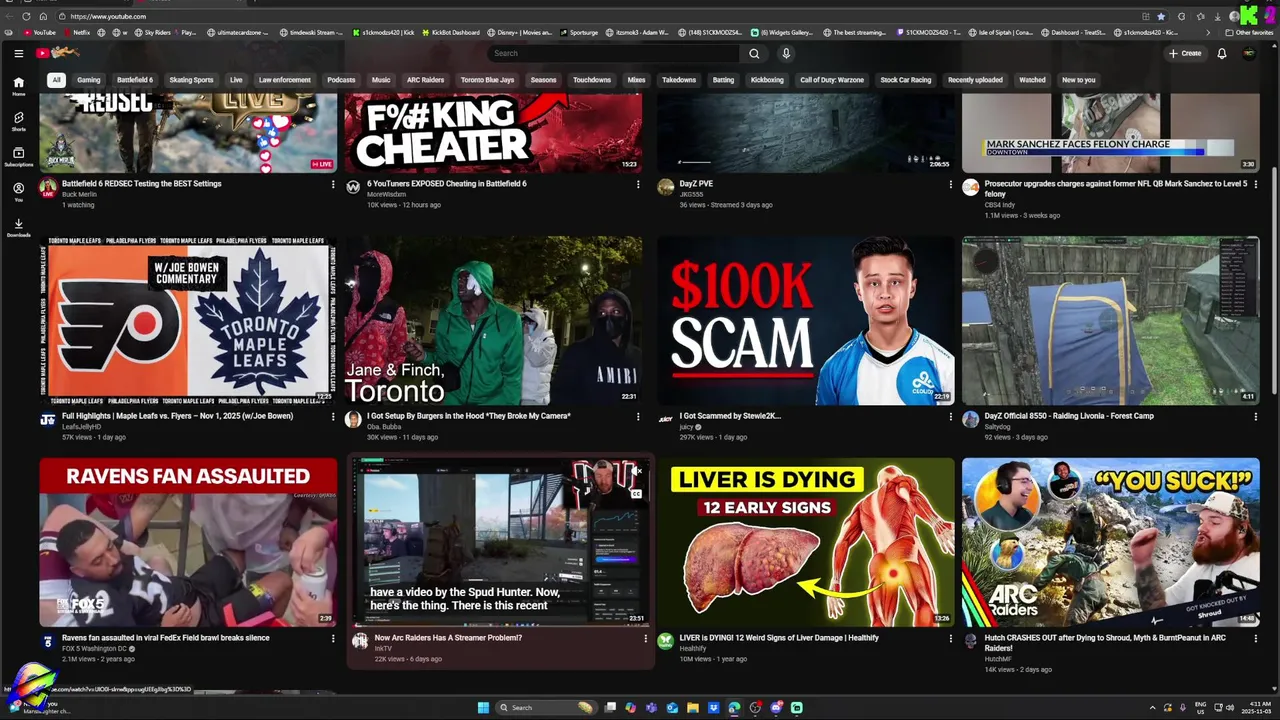This screenshot has height=720, width=1280.
Task: Open more options for Prosecutor upgrades charges video
Action: pos(1255,184)
